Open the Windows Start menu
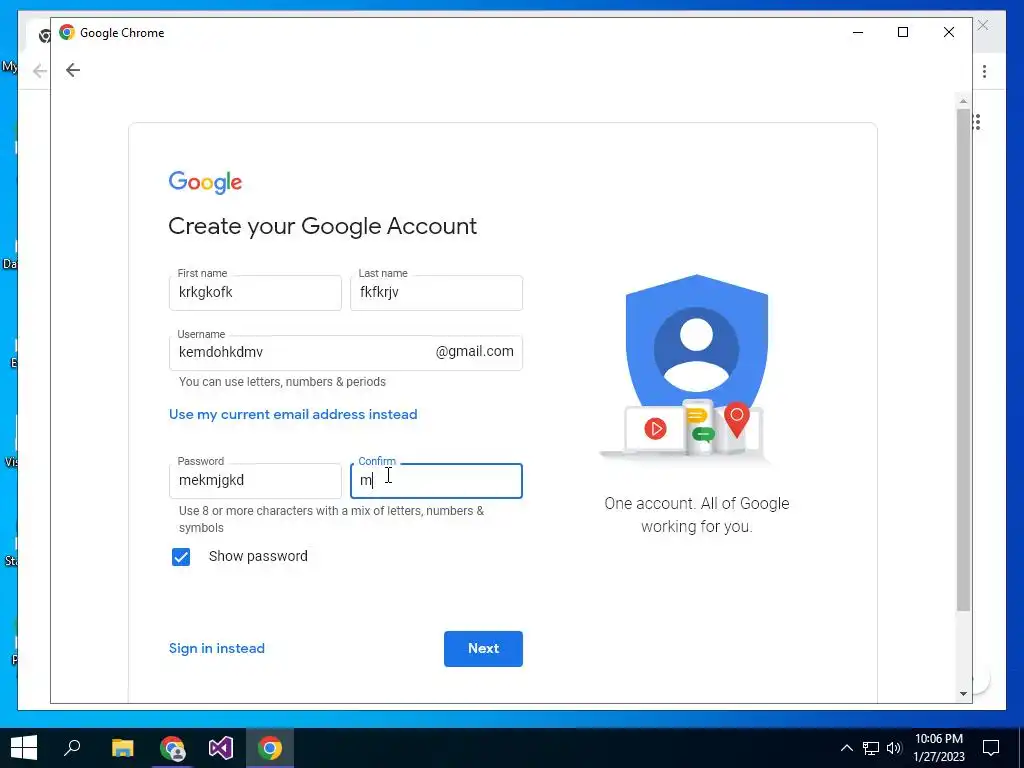The height and width of the screenshot is (768, 1024). click(24, 748)
